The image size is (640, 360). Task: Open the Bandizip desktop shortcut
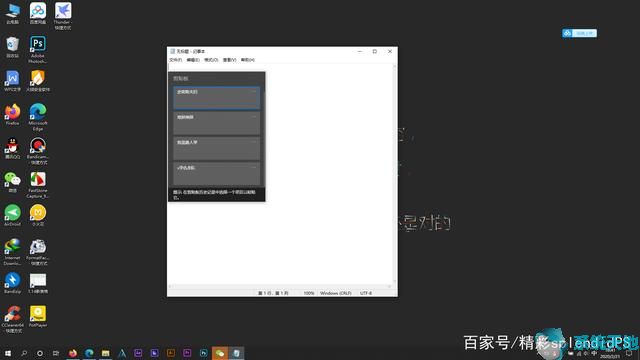(x=13, y=283)
